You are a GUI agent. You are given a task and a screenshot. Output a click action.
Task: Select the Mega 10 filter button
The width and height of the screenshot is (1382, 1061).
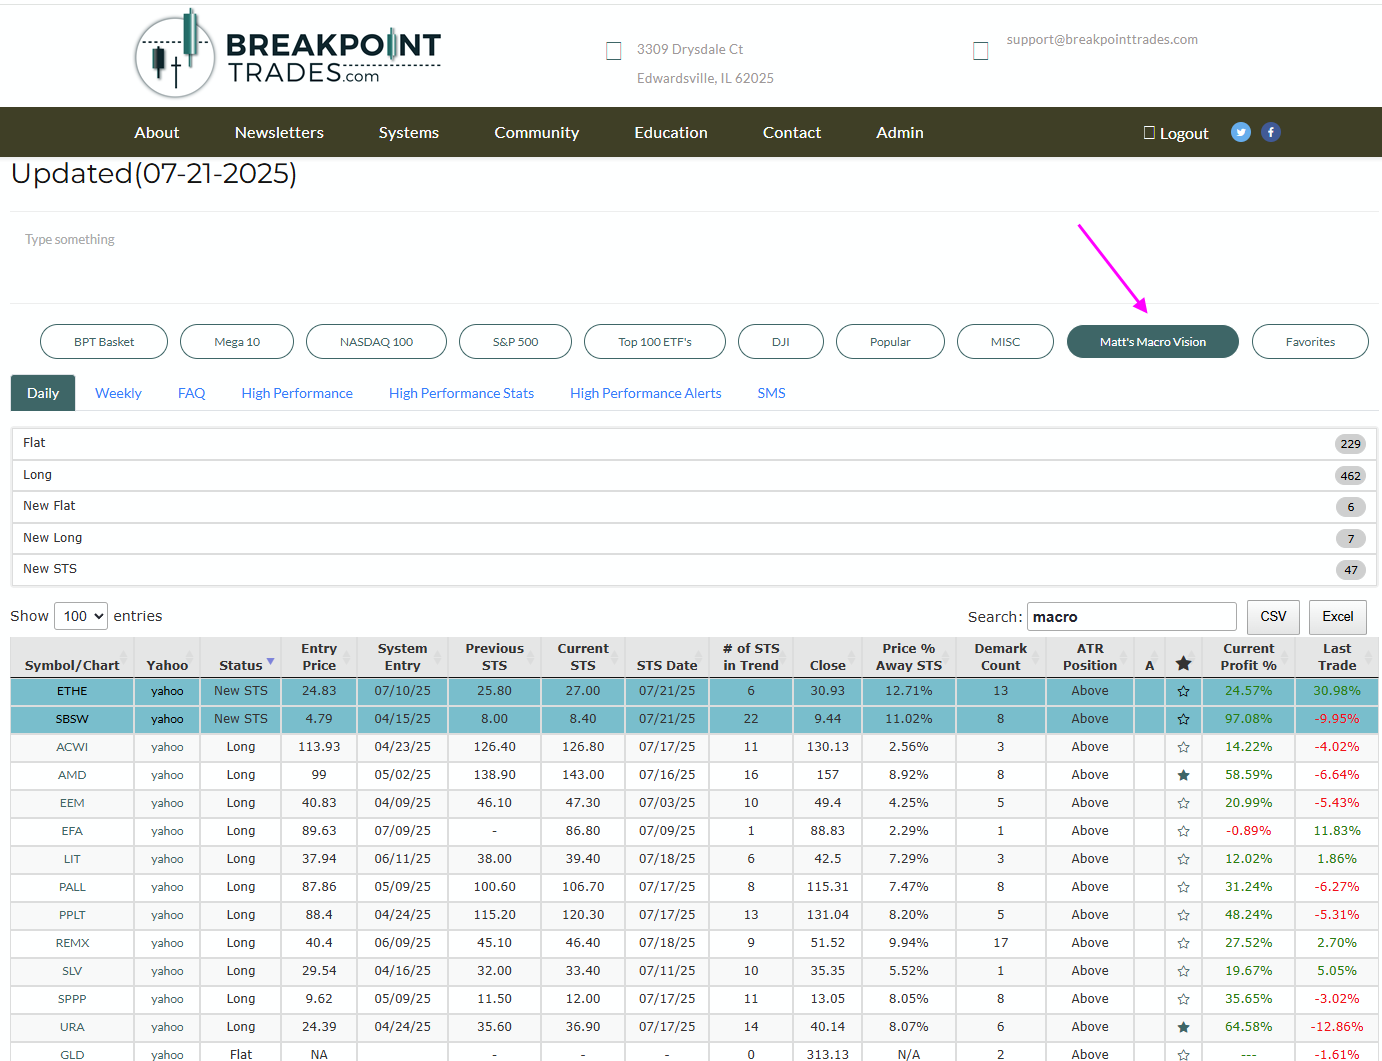[x=237, y=341]
